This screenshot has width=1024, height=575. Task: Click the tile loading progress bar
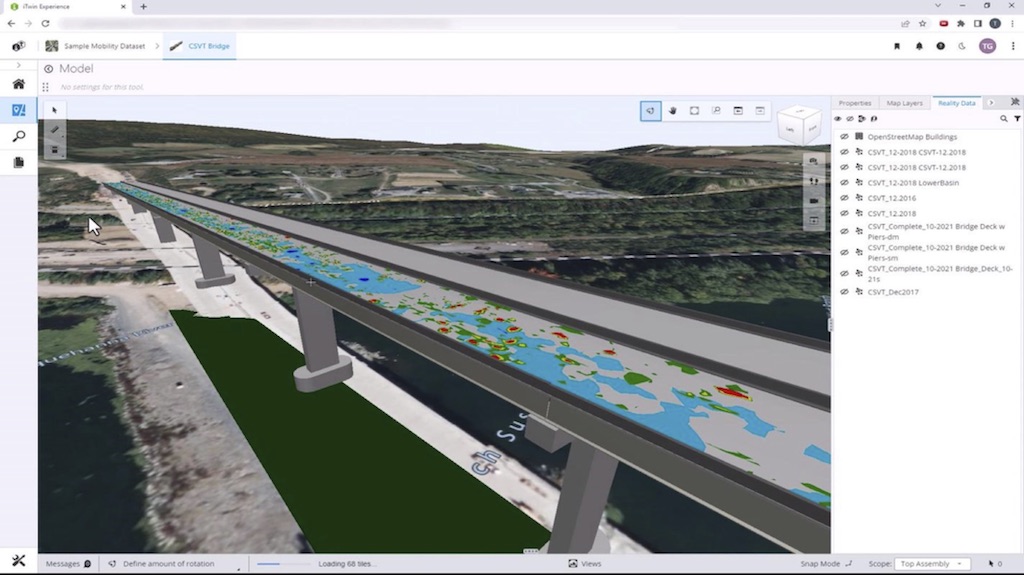coord(283,564)
